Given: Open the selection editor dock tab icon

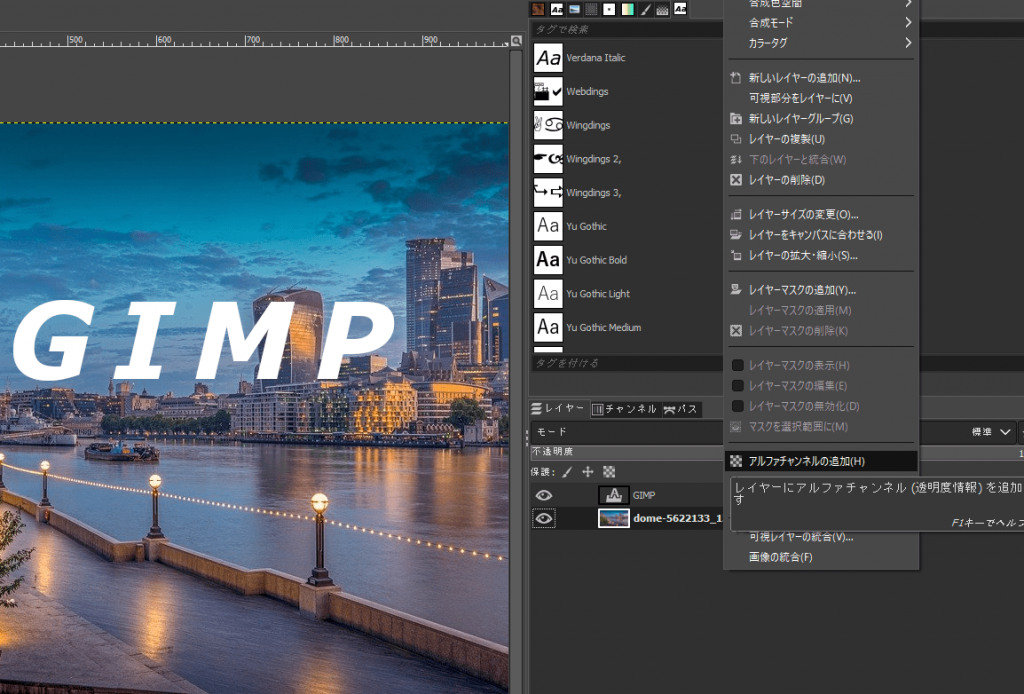Looking at the screenshot, I should [x=591, y=9].
